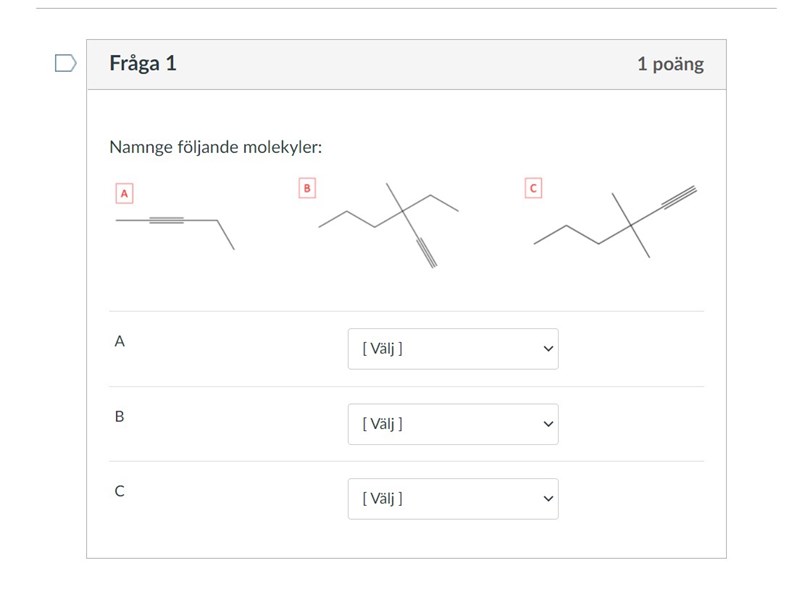Viewport: 800px width, 592px height.
Task: Select the molecule A skeletal structure
Action: [175, 225]
